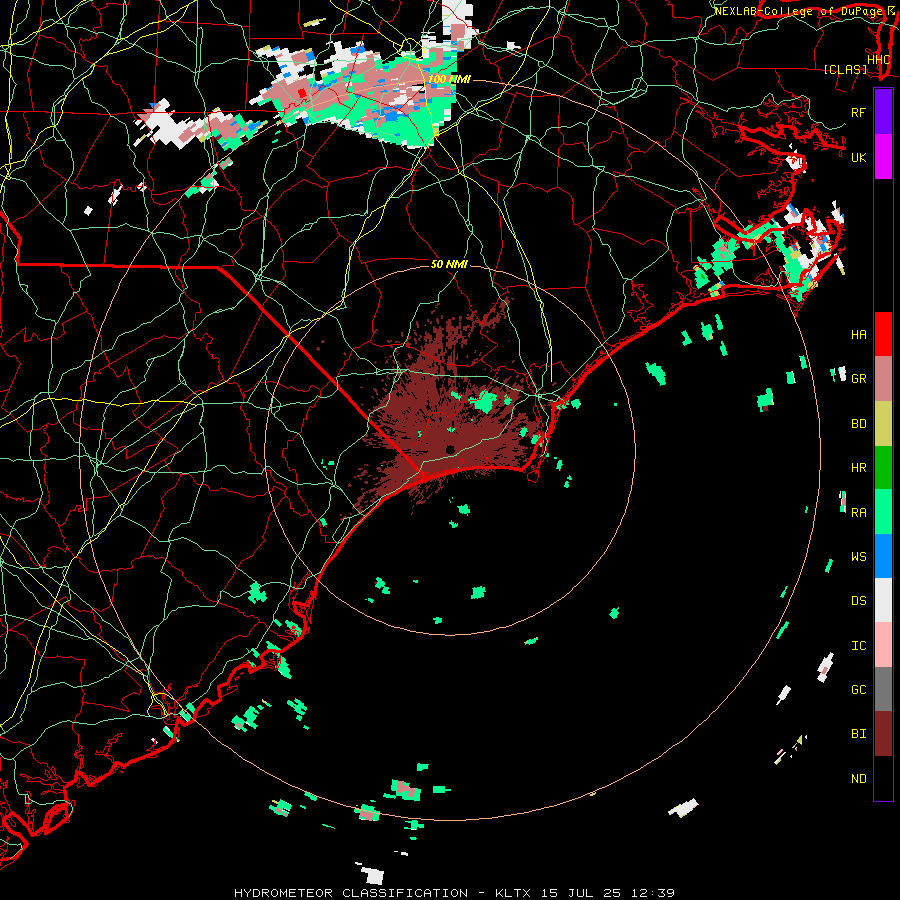Select the HA label beside the legend
The height and width of the screenshot is (900, 900).
[x=858, y=334]
